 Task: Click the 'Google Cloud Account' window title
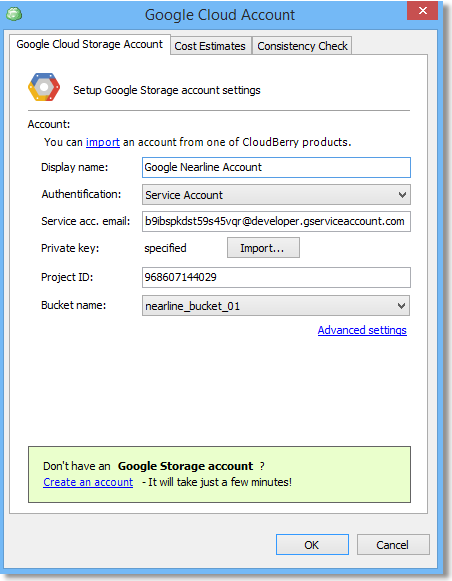220,15
